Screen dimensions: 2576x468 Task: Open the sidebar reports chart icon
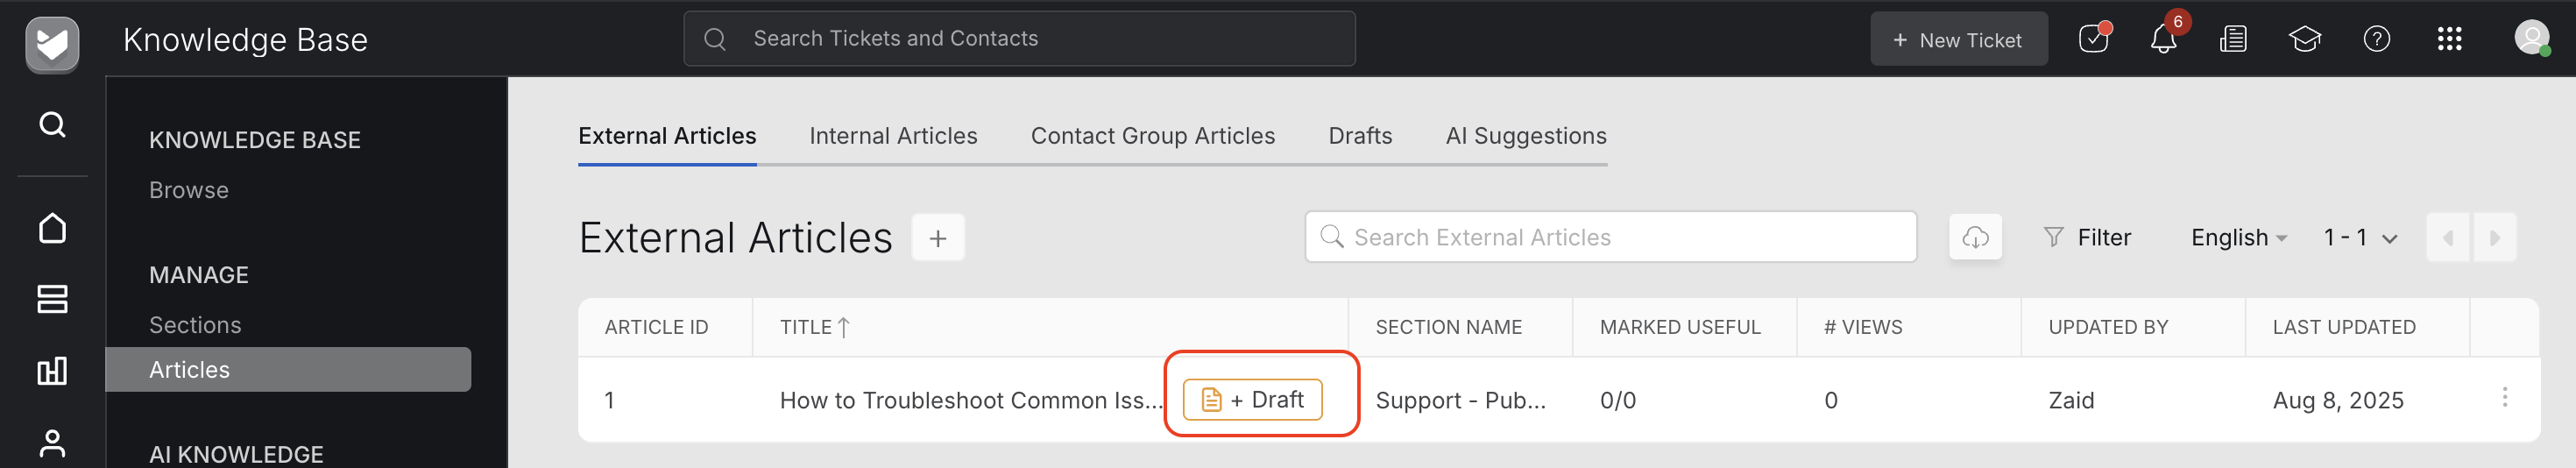point(52,371)
